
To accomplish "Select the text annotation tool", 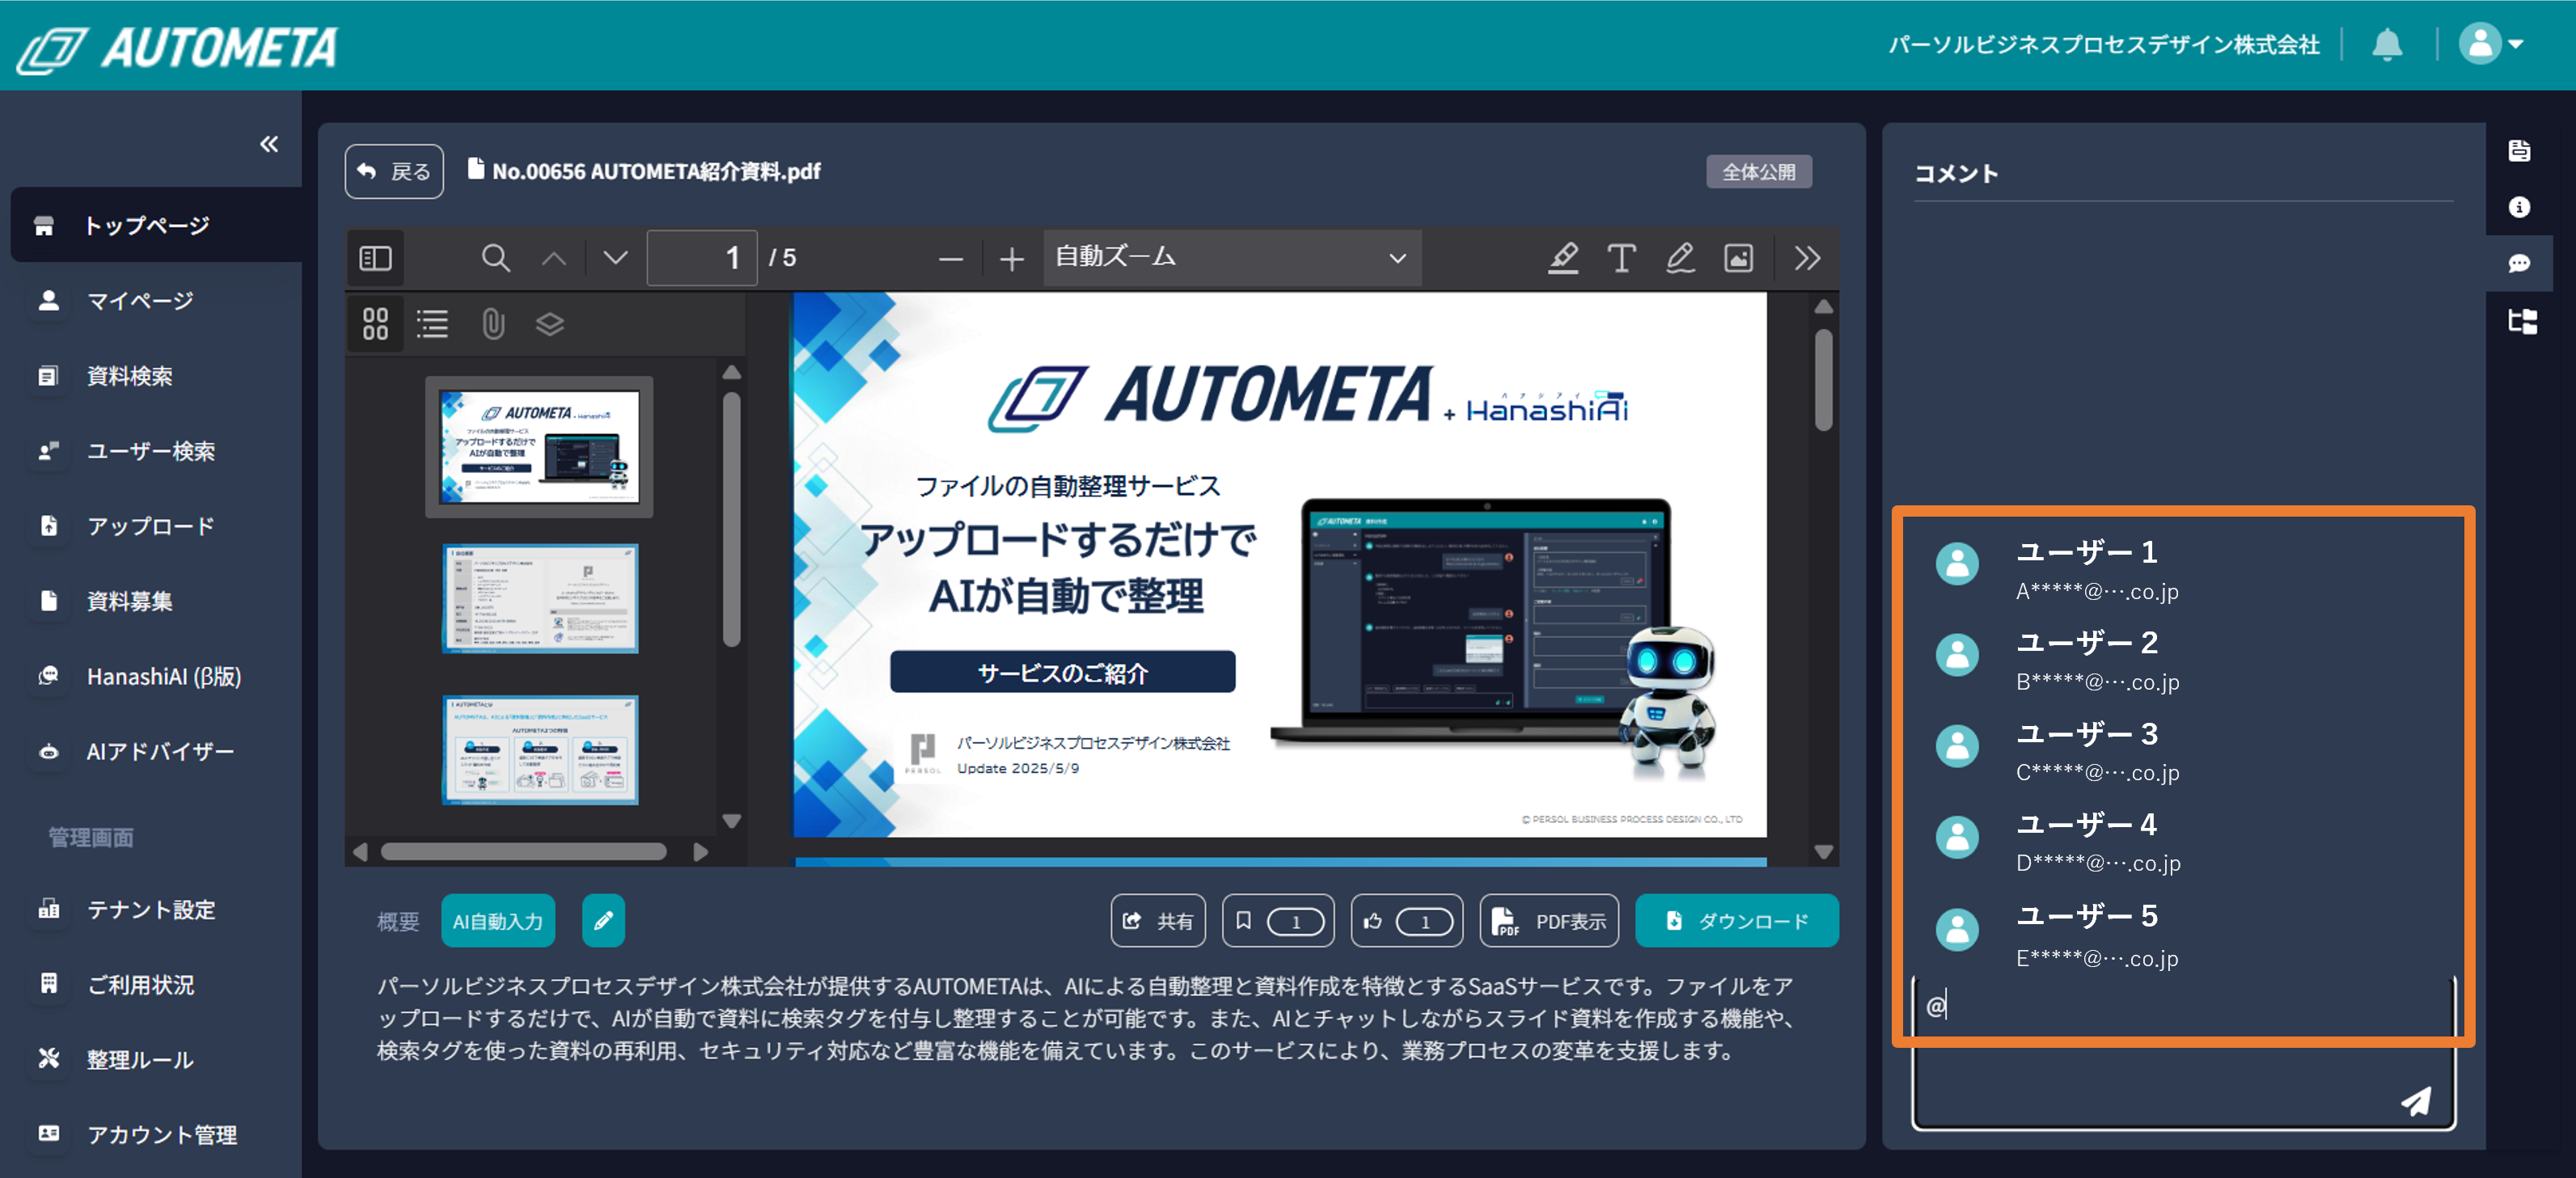I will 1621,258.
